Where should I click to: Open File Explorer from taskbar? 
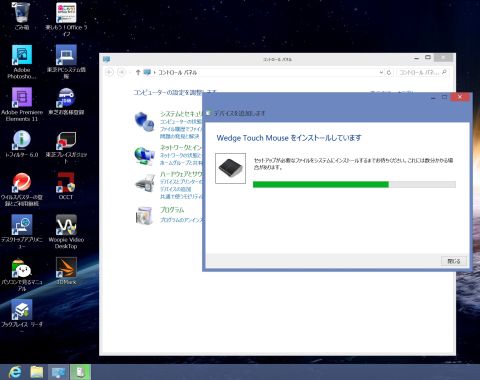(37, 372)
